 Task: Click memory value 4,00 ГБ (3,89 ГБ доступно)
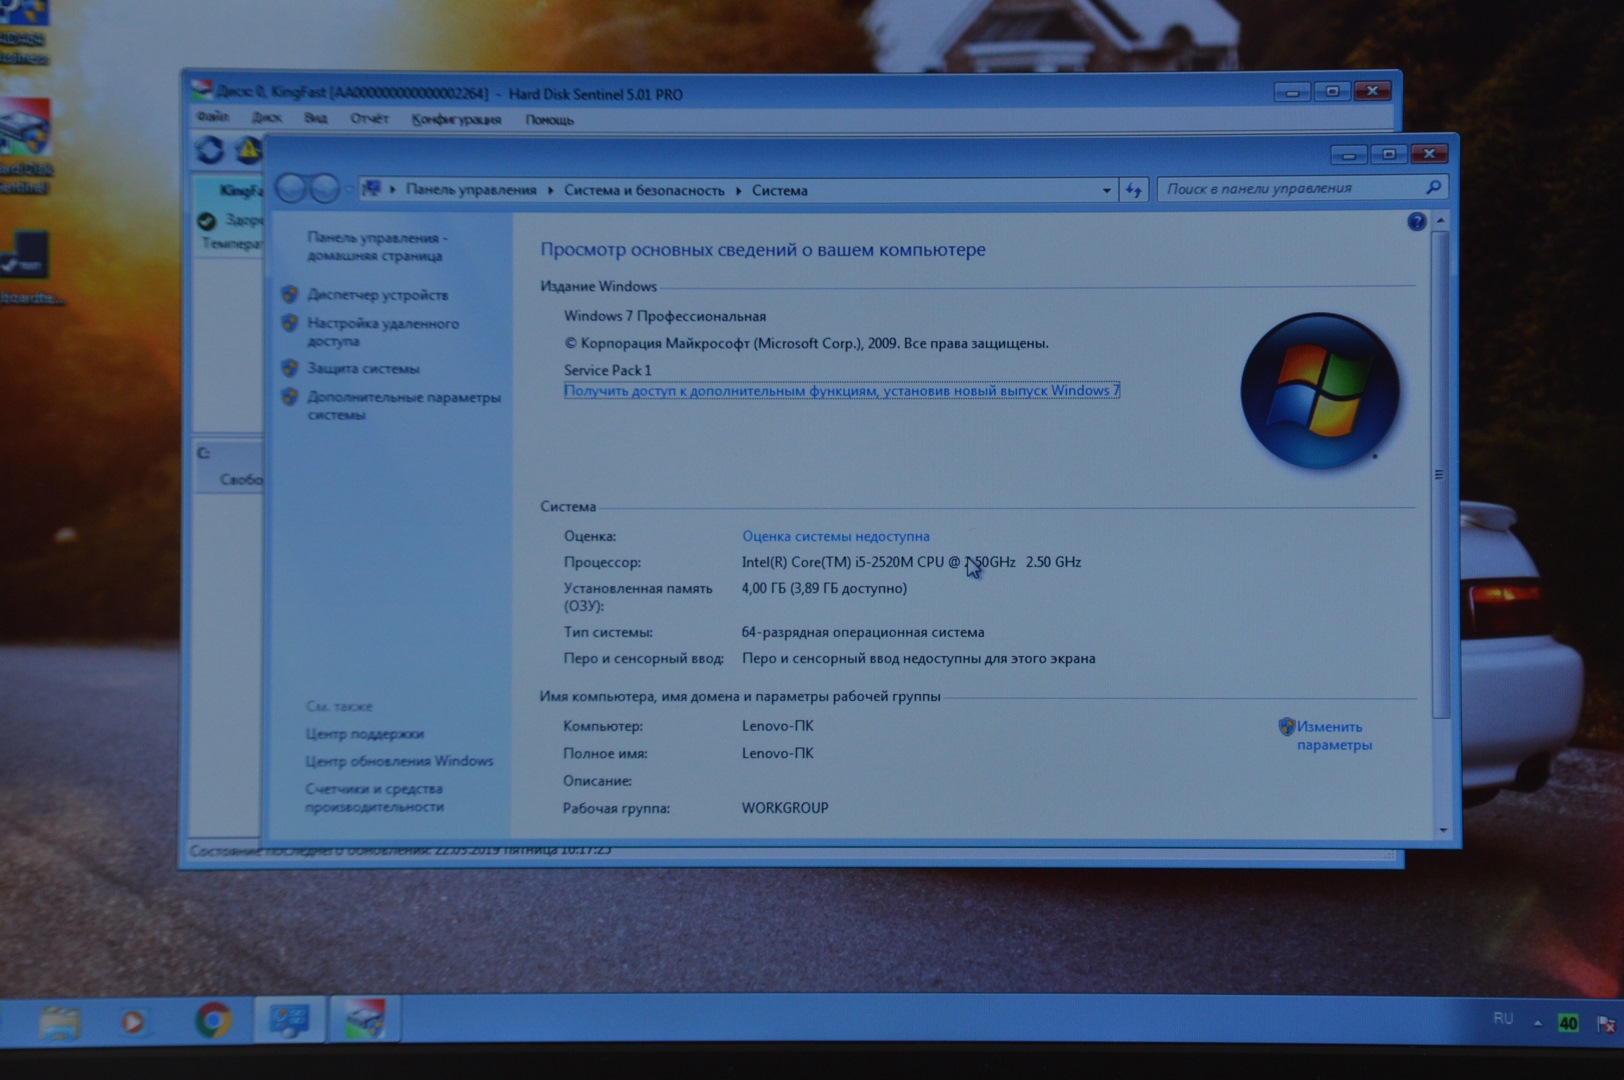click(x=824, y=588)
